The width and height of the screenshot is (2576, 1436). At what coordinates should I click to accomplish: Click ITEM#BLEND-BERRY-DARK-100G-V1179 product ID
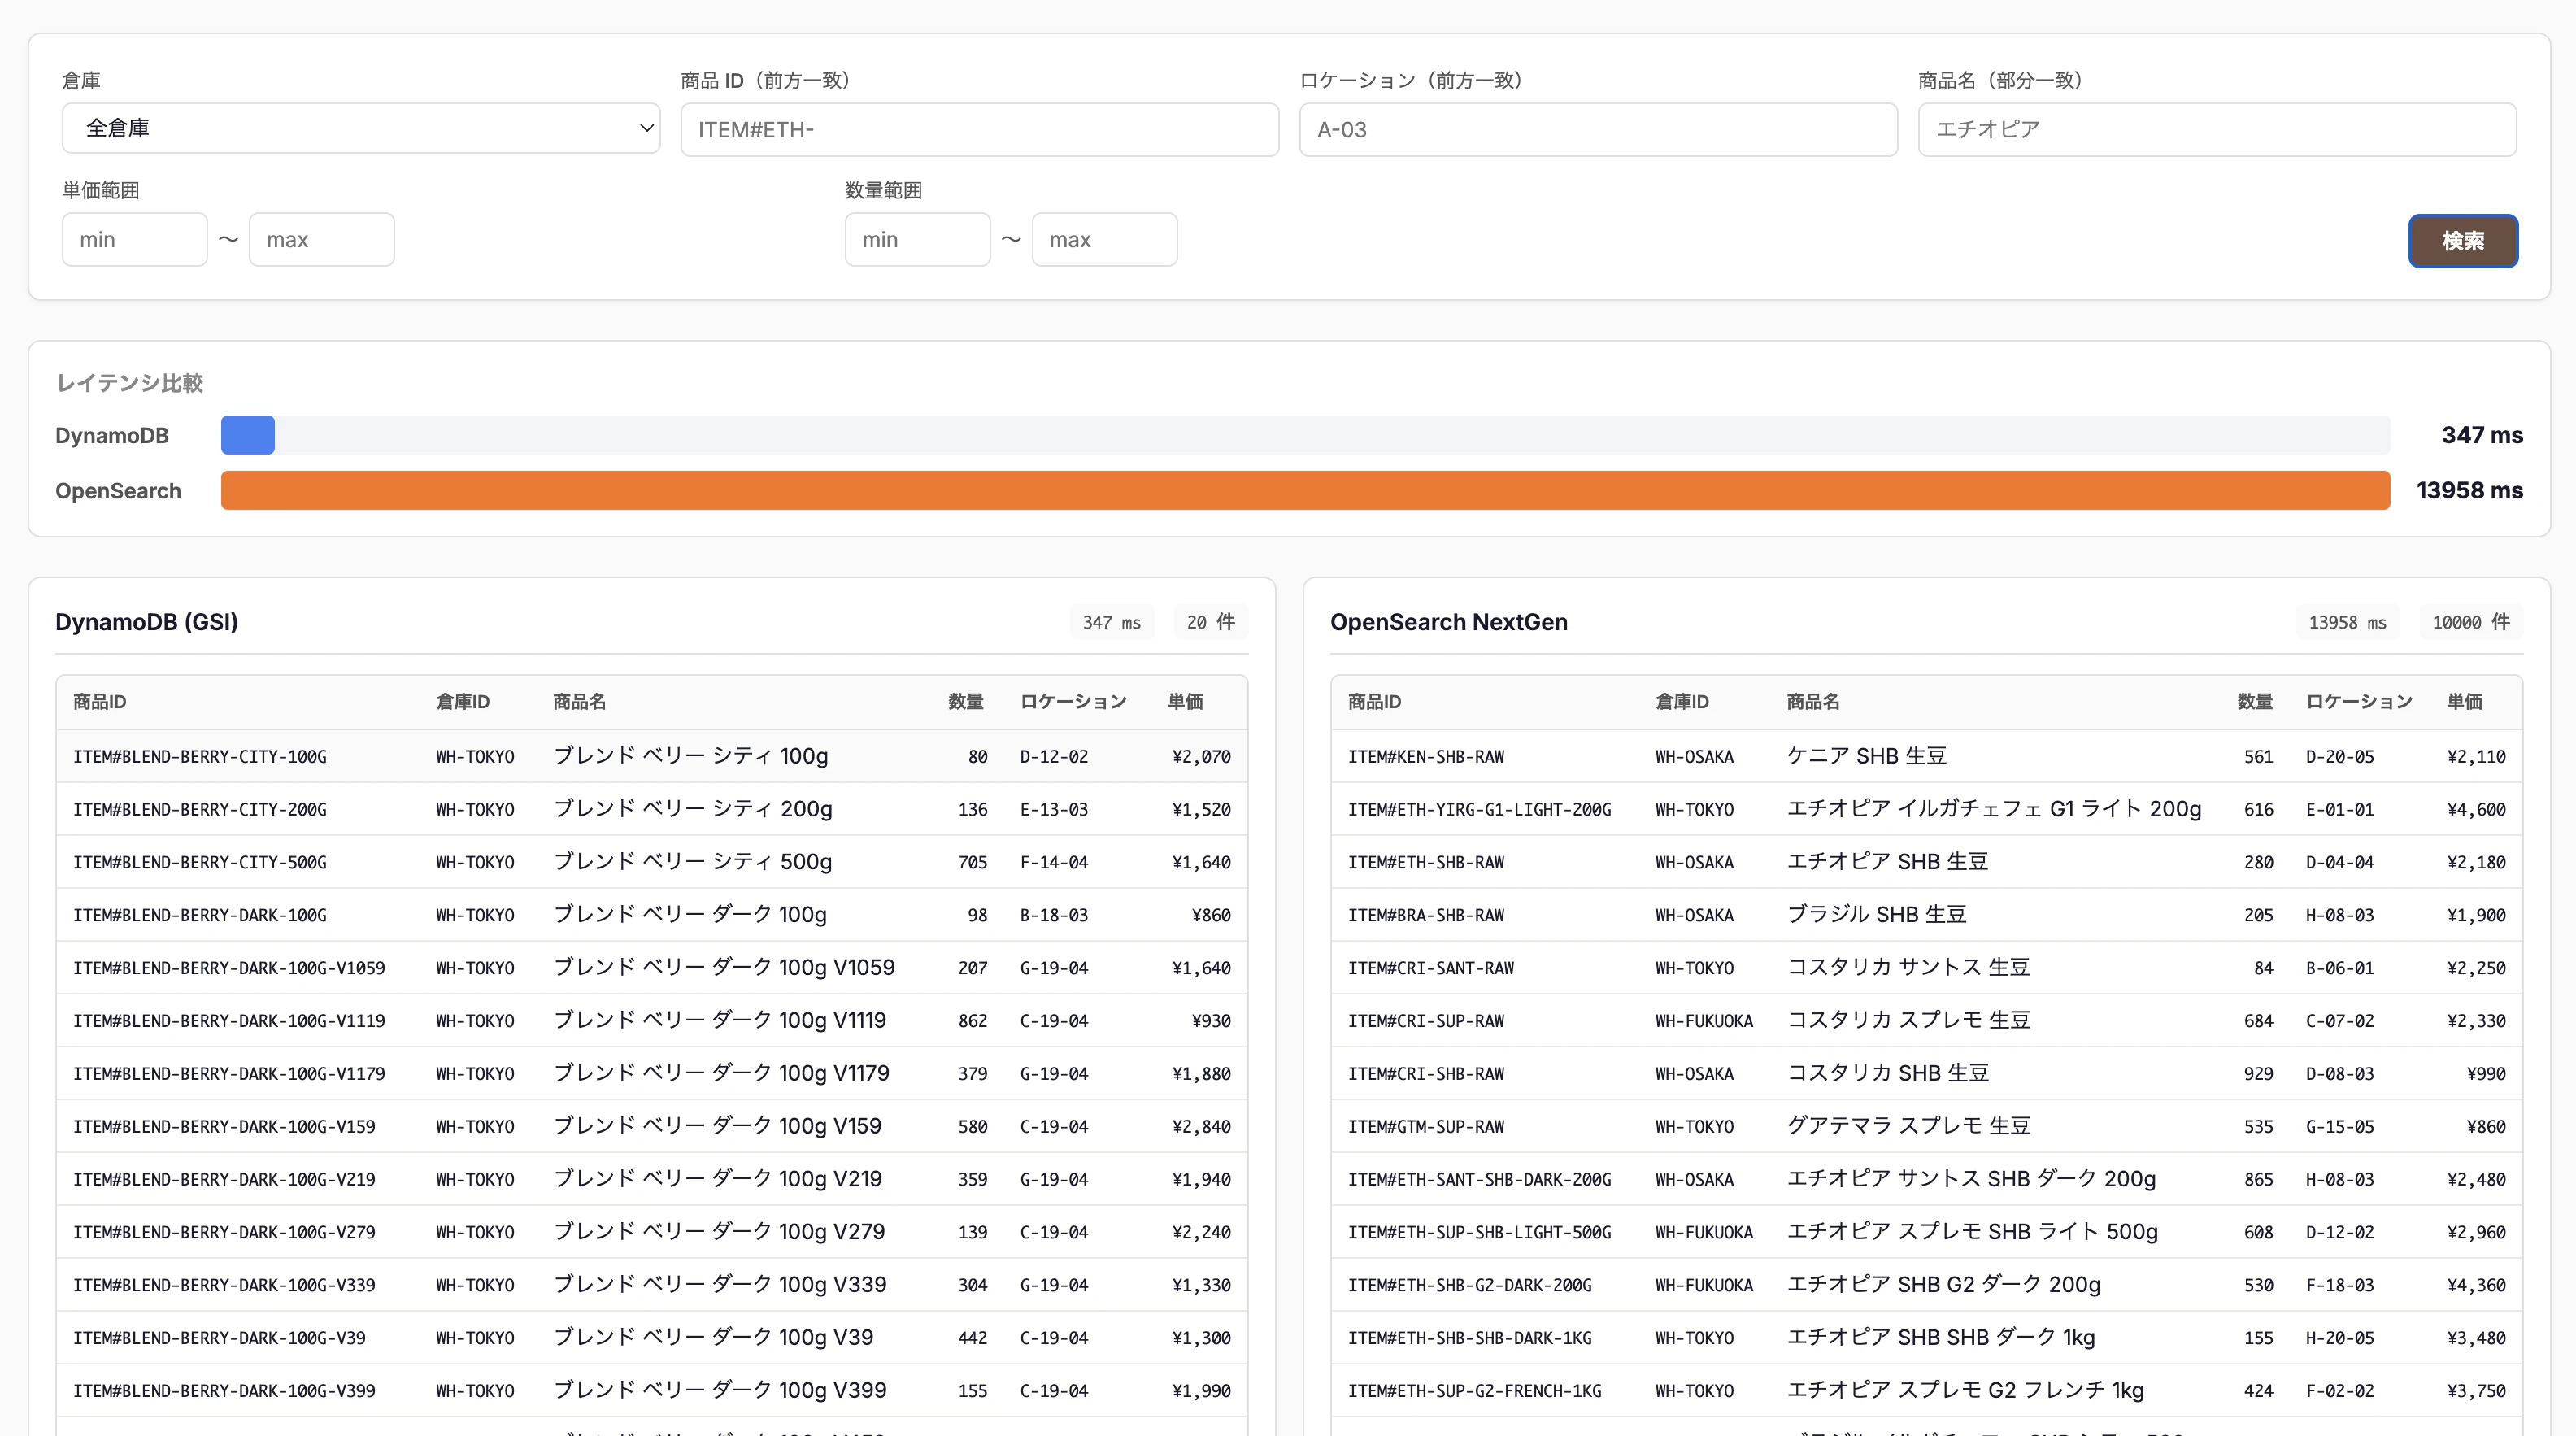click(x=229, y=1074)
